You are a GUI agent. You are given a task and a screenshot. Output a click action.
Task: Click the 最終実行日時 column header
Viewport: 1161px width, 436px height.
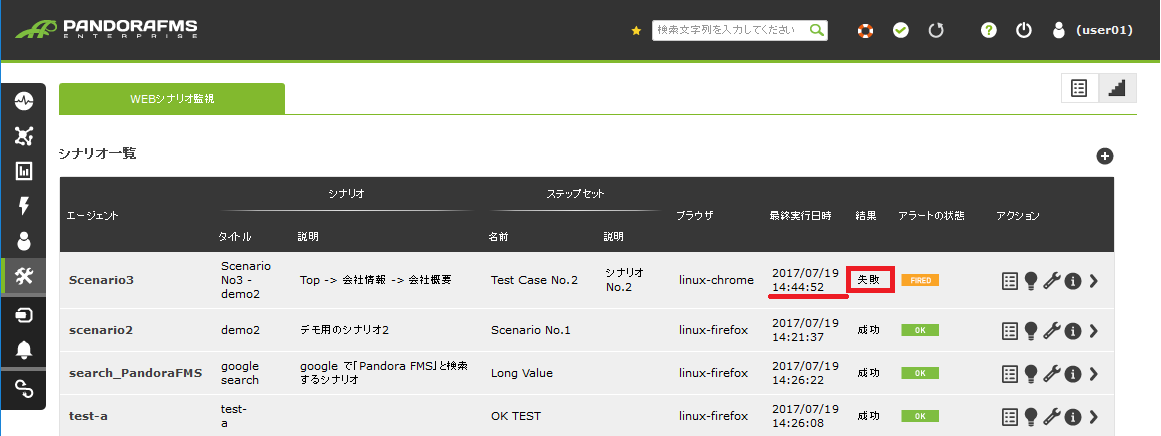point(800,216)
